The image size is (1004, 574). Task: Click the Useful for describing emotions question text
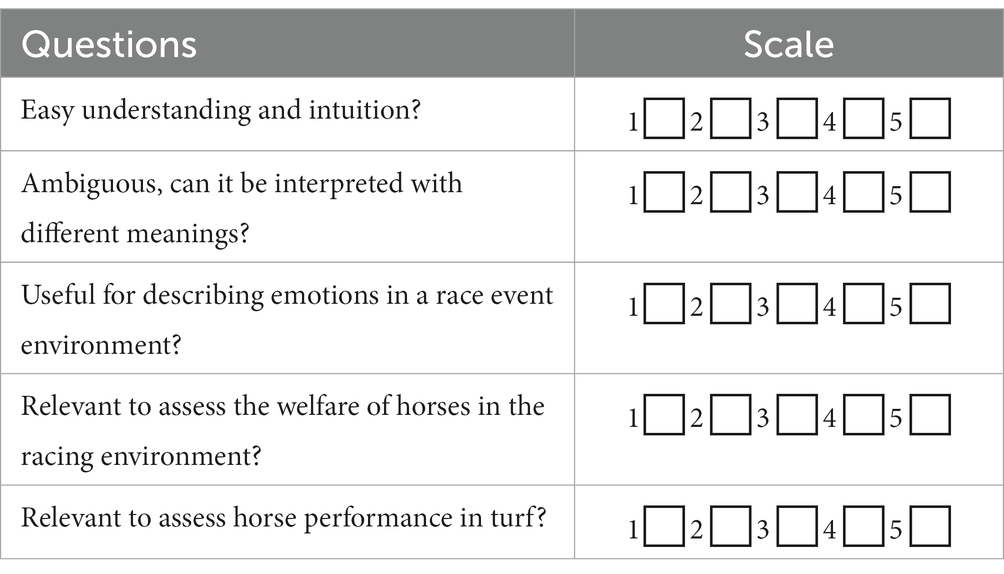pos(287,320)
